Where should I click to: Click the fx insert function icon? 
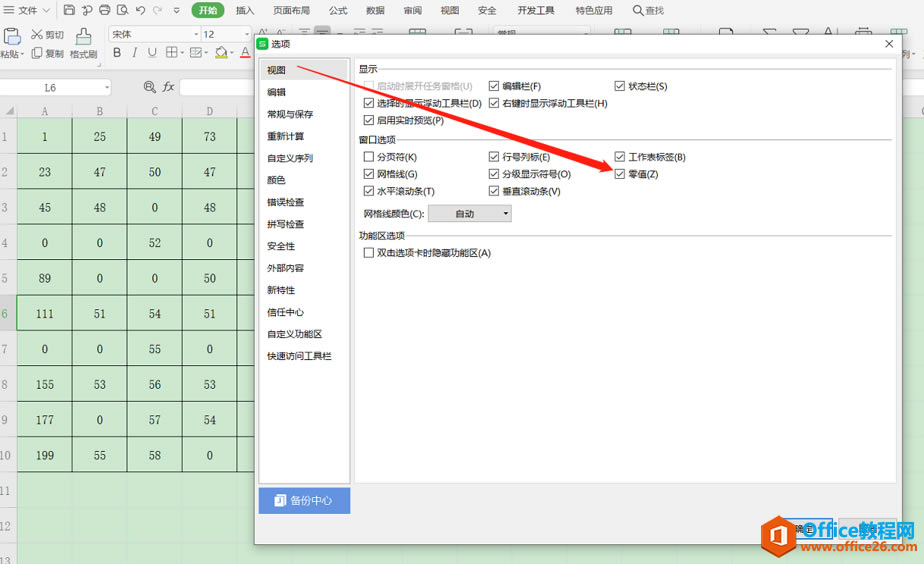[169, 87]
